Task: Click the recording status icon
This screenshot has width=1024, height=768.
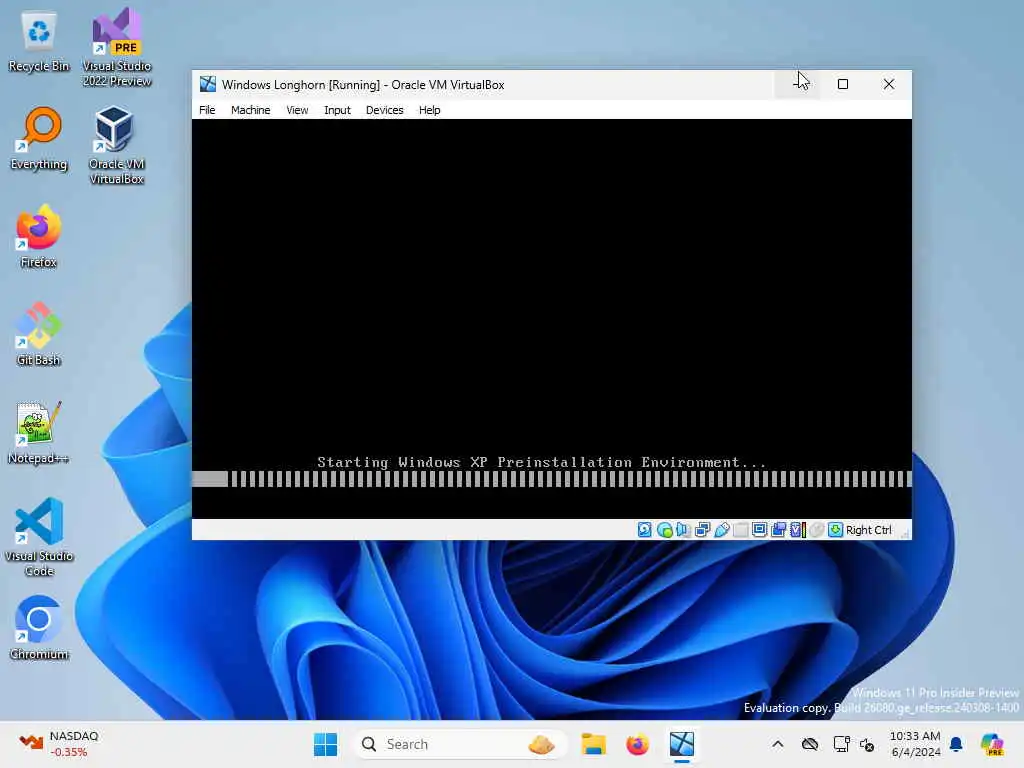Action: tap(778, 530)
